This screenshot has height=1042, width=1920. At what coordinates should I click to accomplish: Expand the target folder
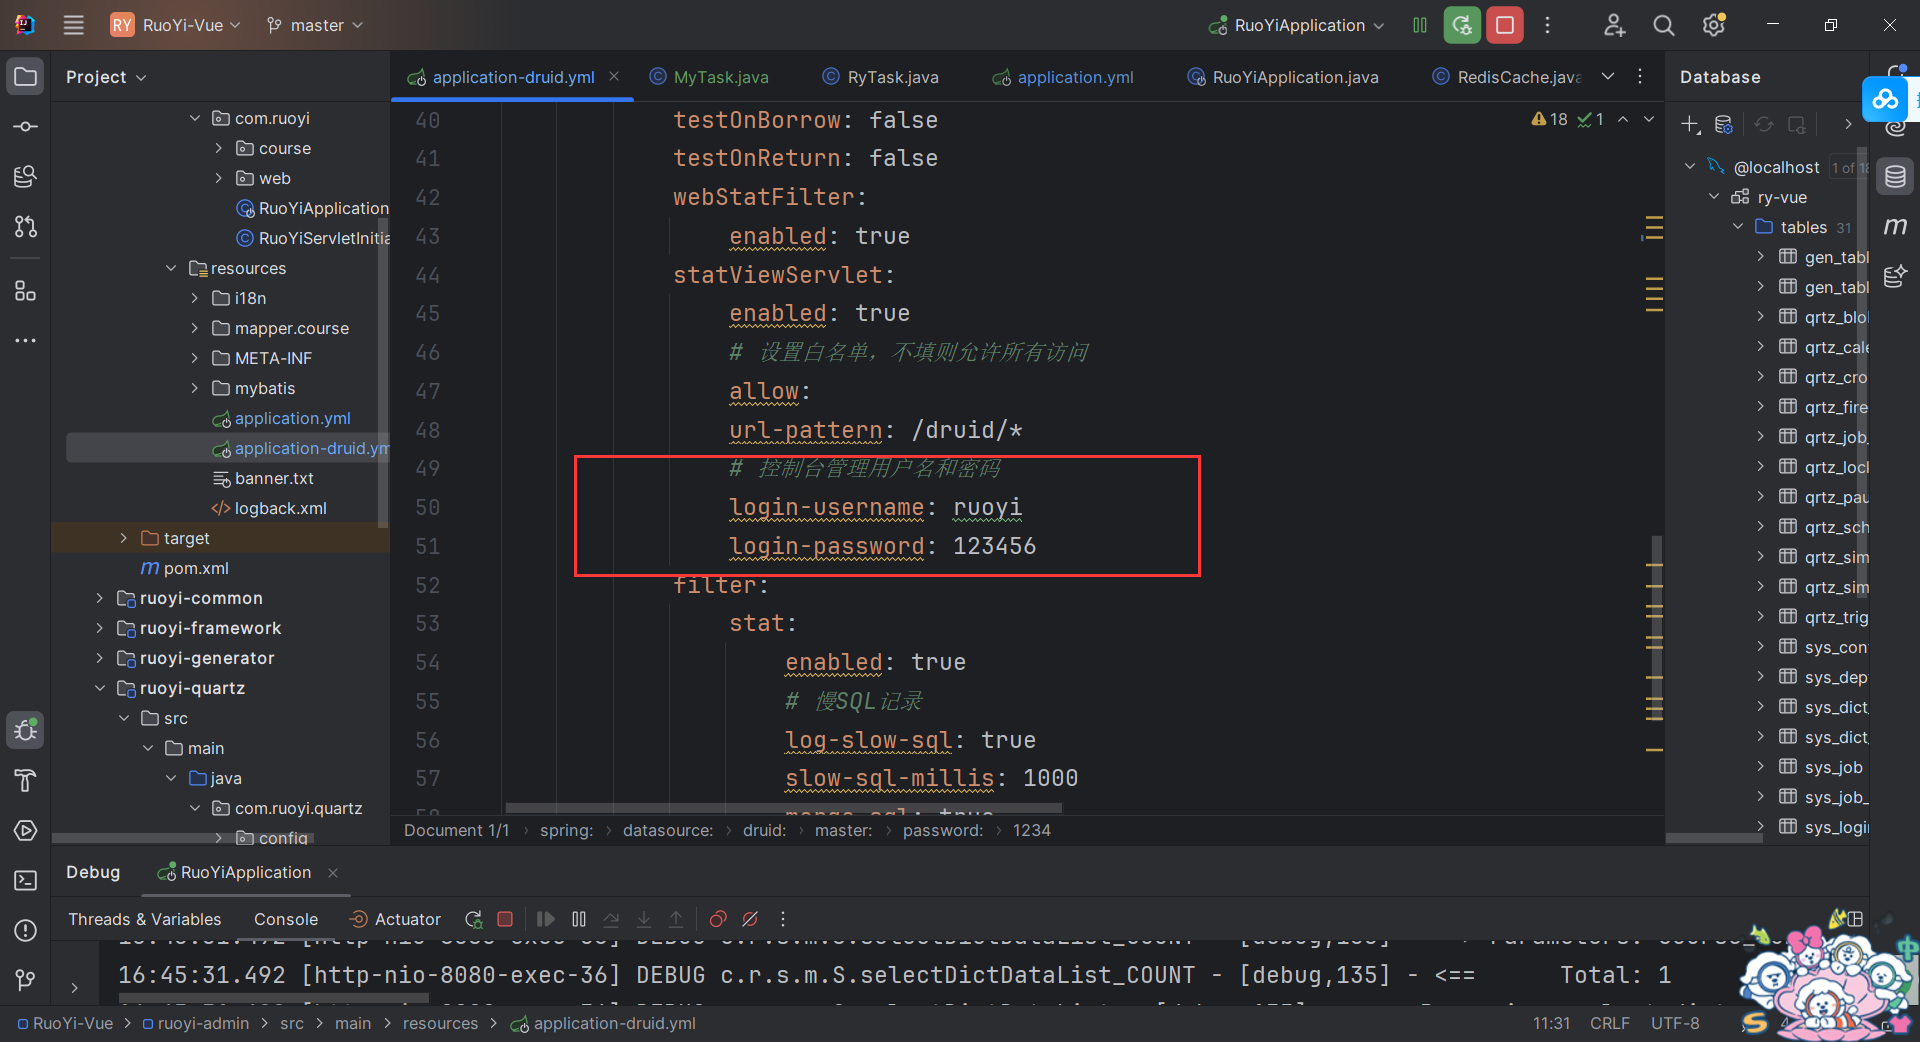tap(124, 538)
